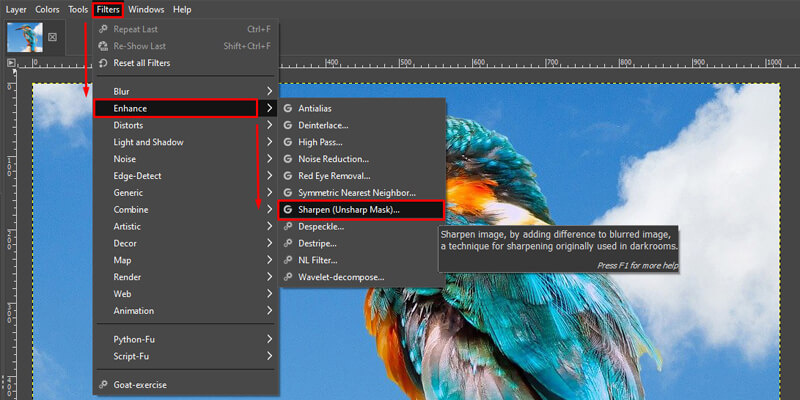
Task: Expand the Map submenu
Action: tap(186, 260)
